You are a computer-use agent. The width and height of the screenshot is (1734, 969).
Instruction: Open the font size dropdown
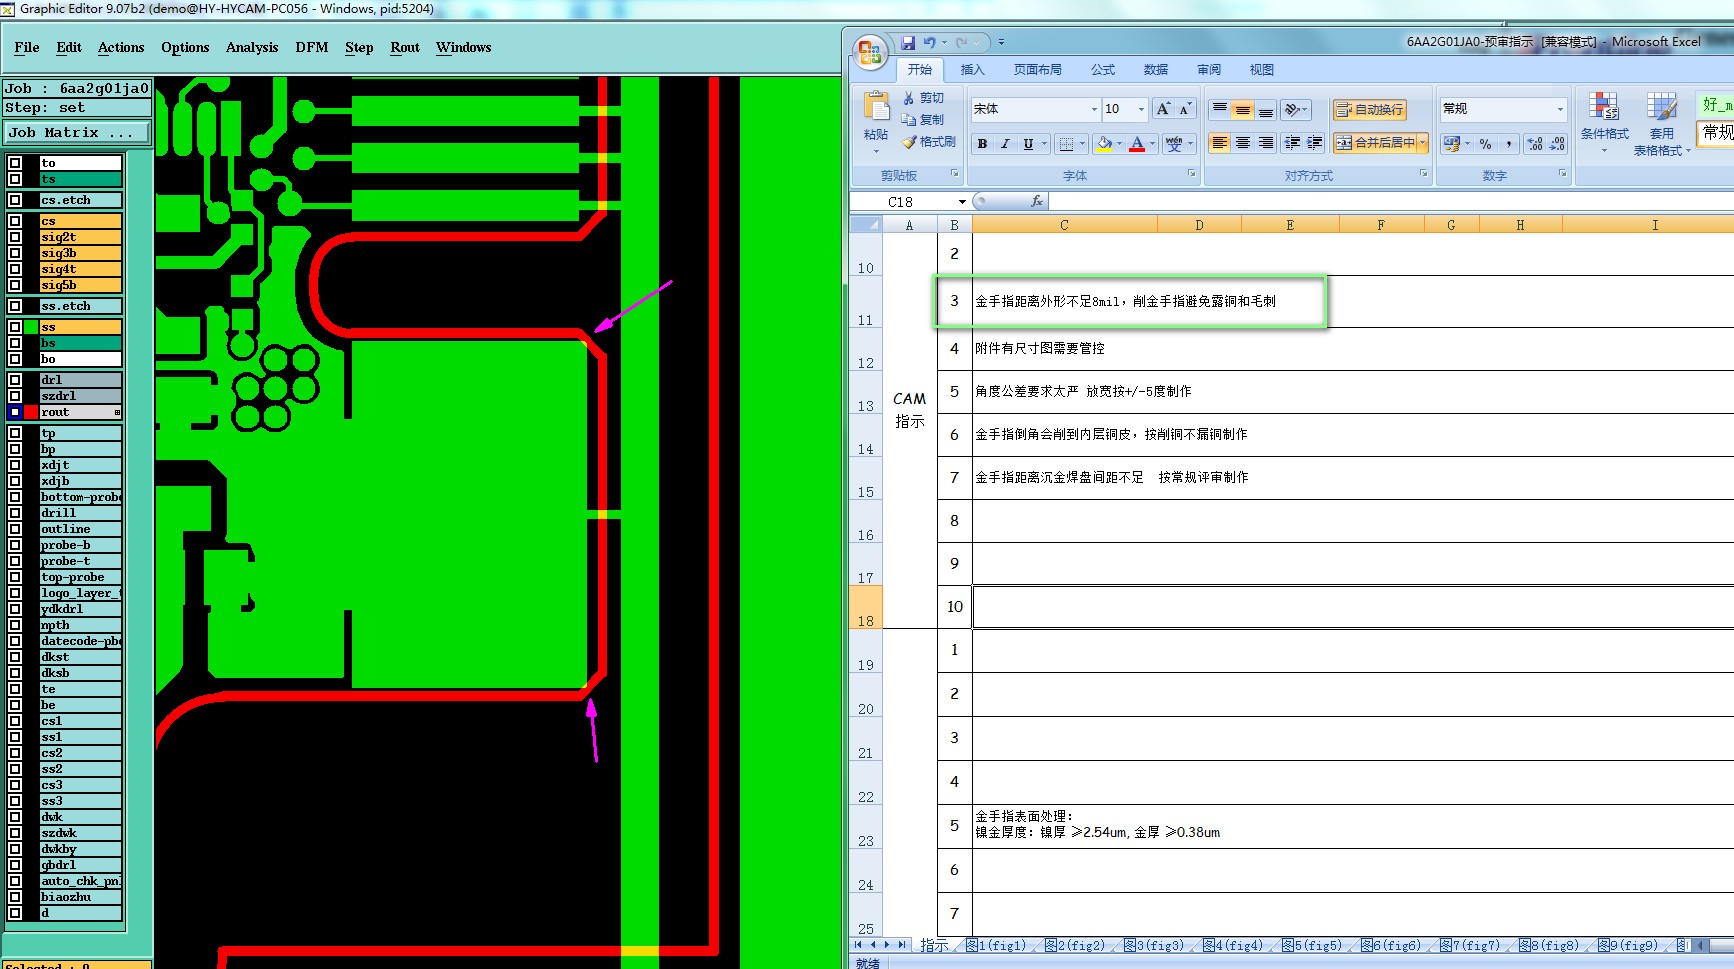1141,109
